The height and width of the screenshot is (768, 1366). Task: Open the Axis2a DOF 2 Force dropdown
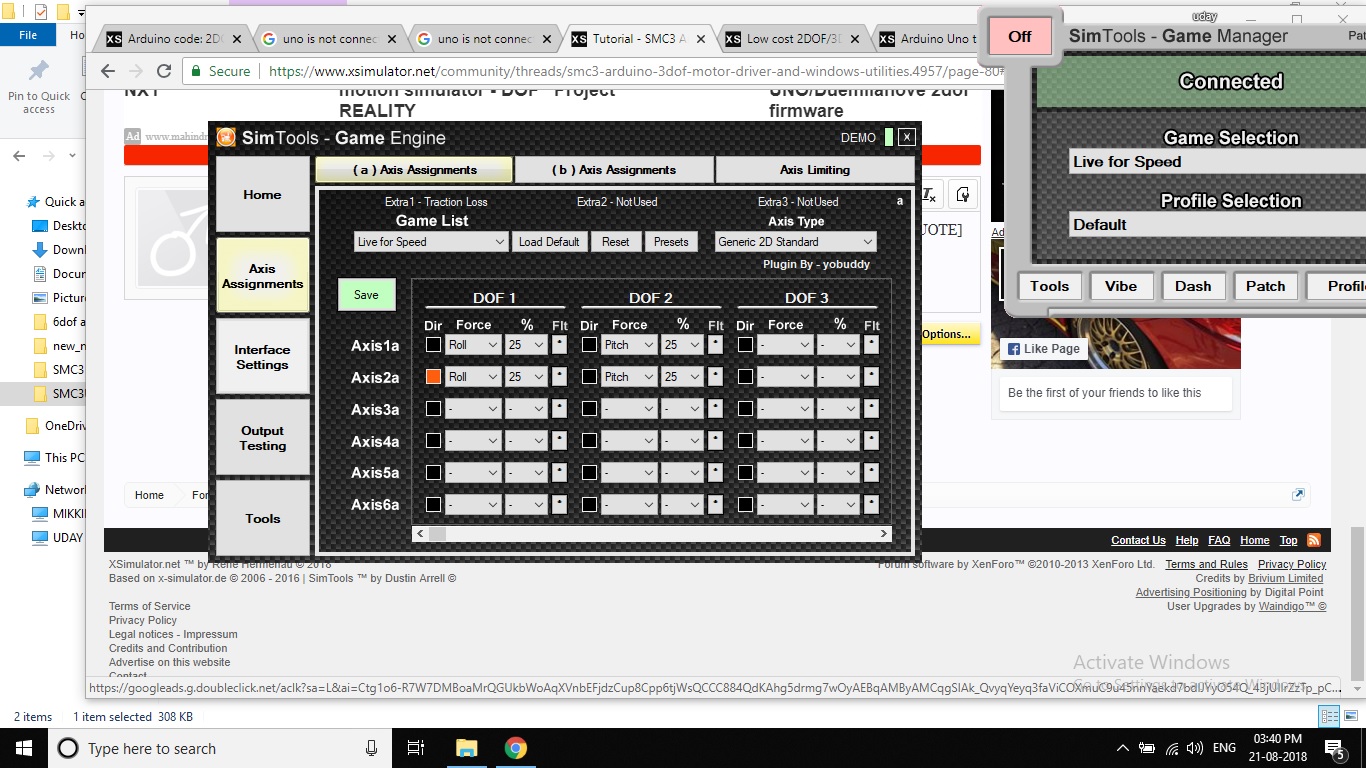pos(629,377)
